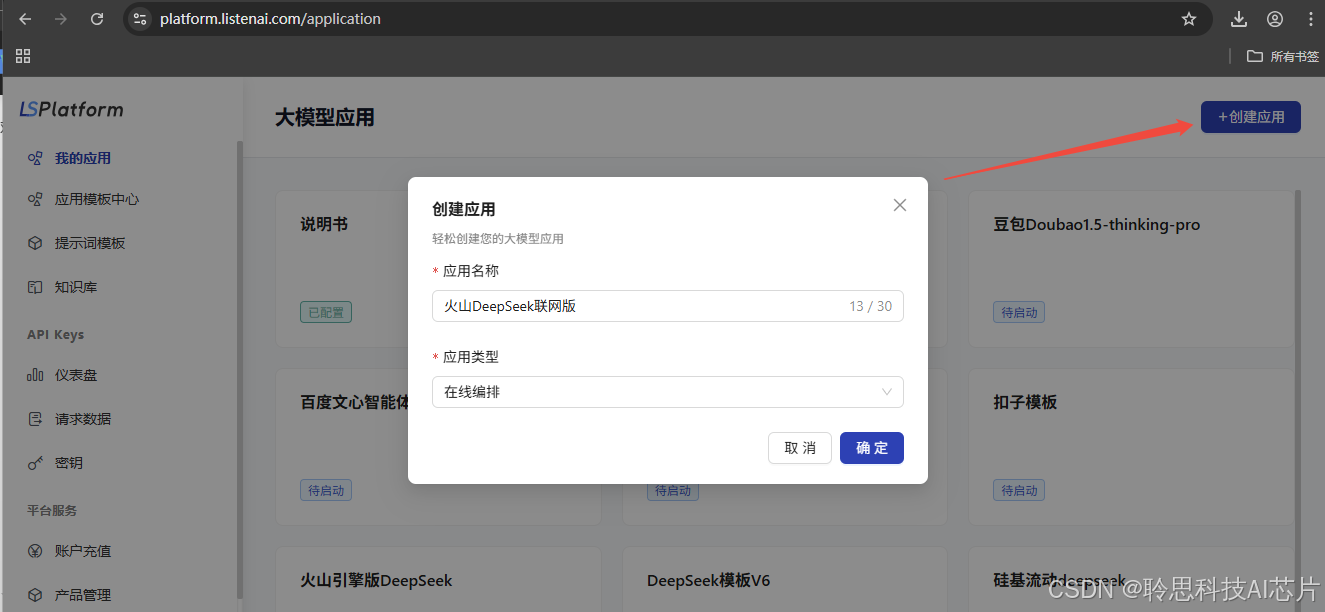The height and width of the screenshot is (612, 1325).
Task: Click the cube icon beside 提示词模板
Action: coord(35,243)
